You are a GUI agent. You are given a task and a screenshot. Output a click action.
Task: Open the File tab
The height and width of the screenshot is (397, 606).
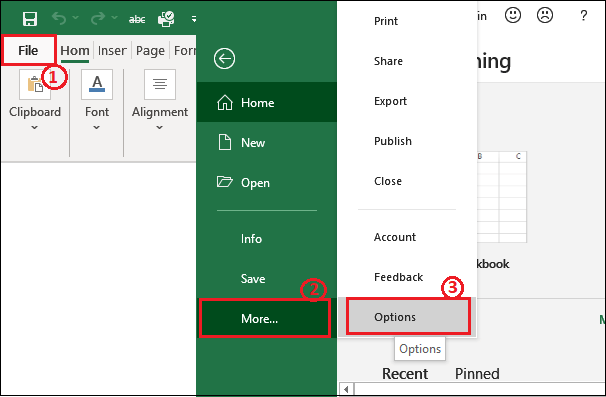(28, 50)
